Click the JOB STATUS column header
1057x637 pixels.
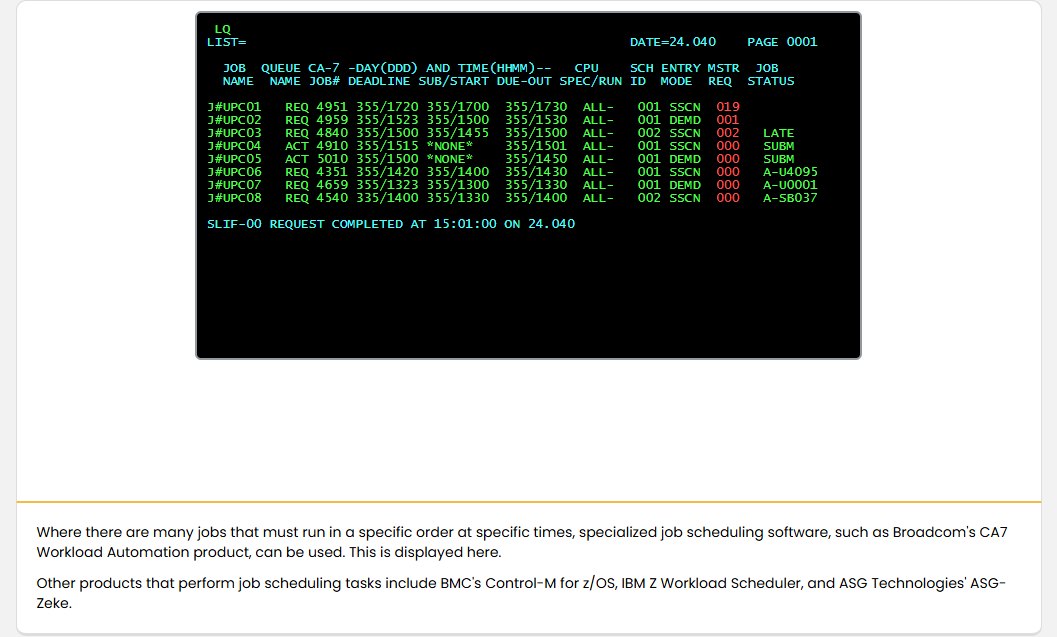771,75
